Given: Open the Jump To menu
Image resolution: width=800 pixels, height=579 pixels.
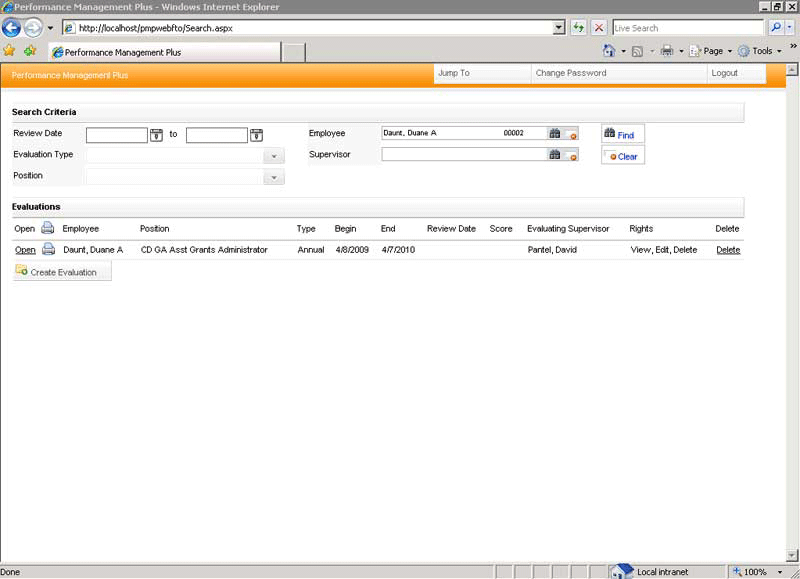Looking at the screenshot, I should pyautogui.click(x=453, y=73).
